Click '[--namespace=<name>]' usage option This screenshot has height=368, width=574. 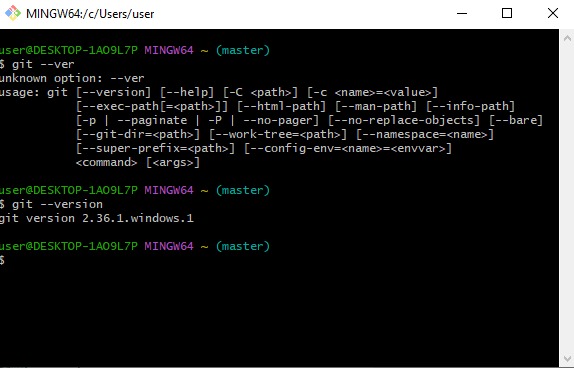[x=425, y=134]
